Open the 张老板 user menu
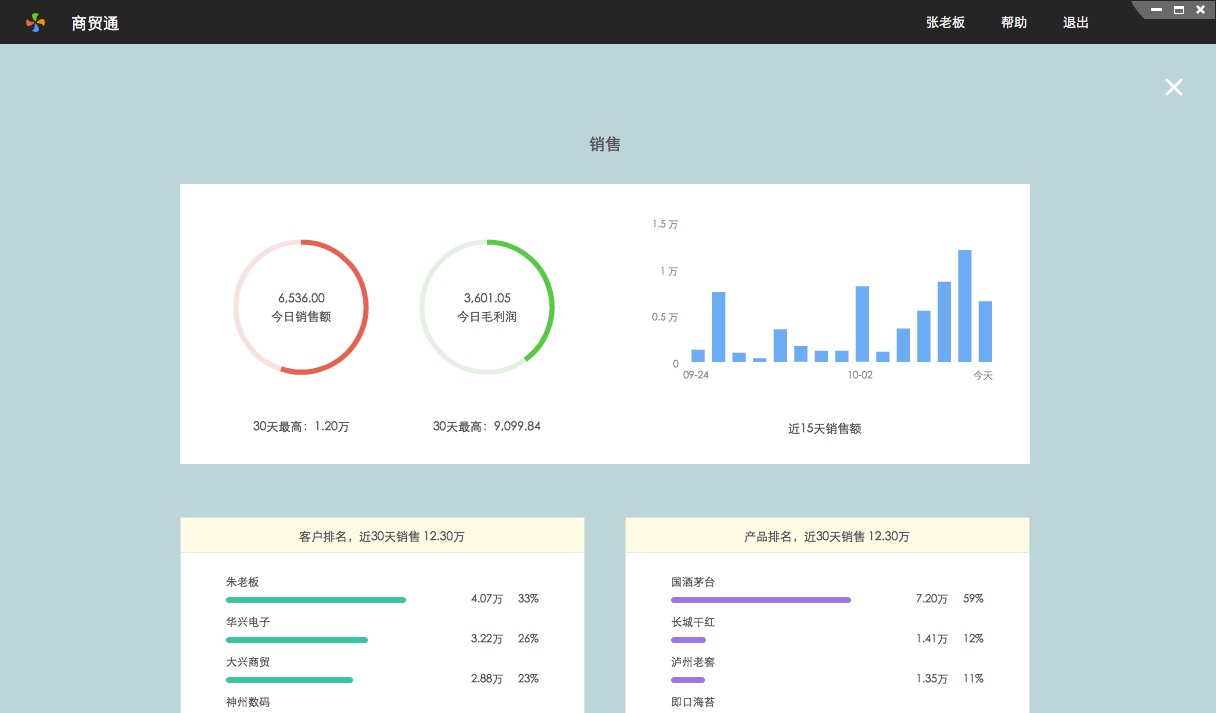This screenshot has height=713, width=1216. pyautogui.click(x=945, y=22)
